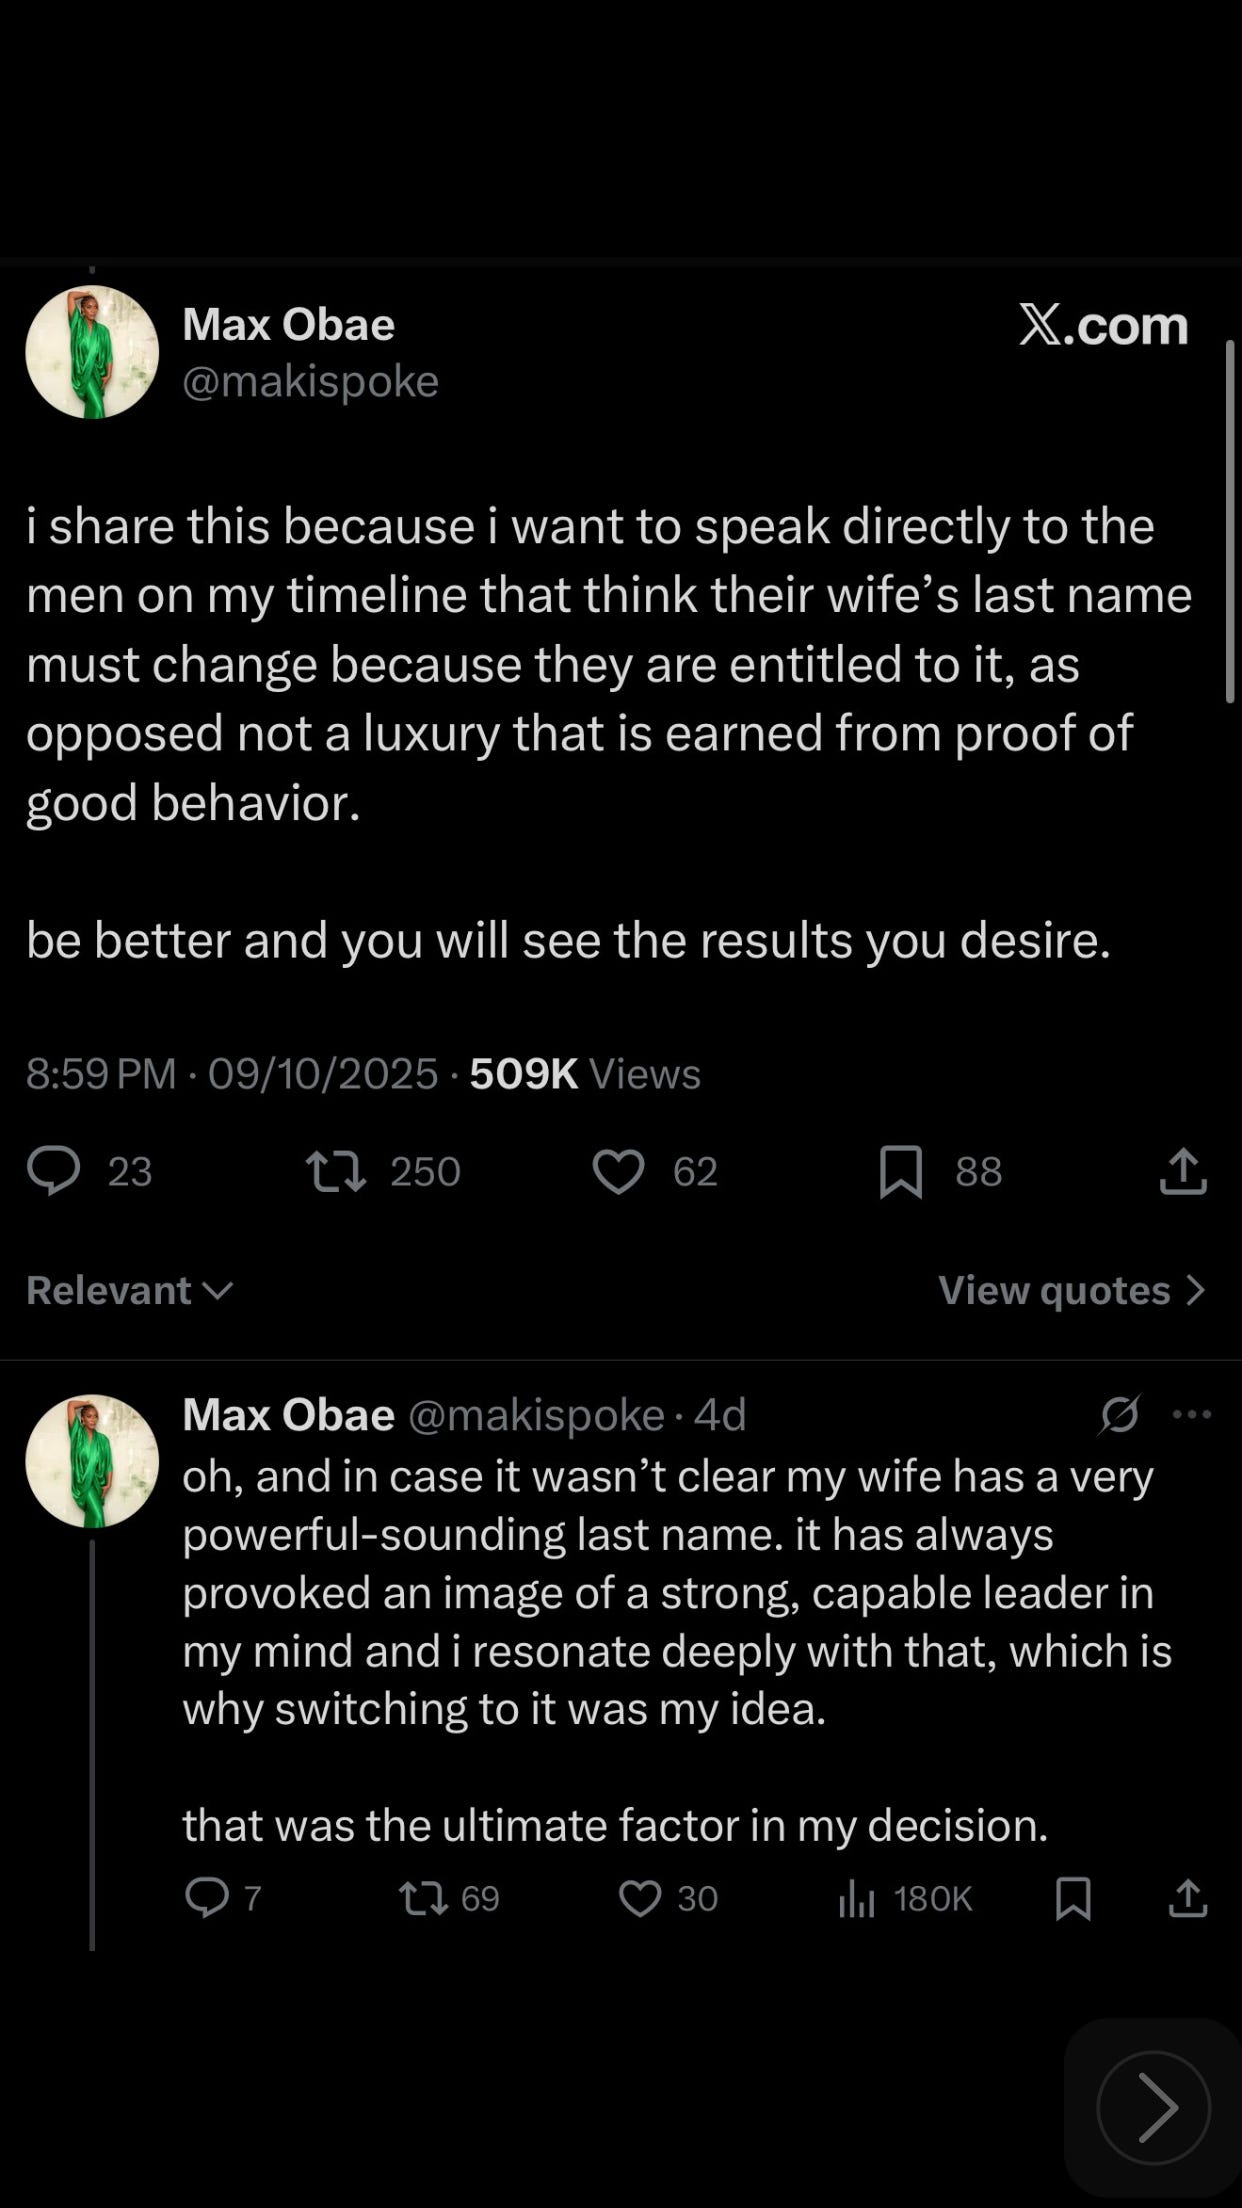Image resolution: width=1242 pixels, height=2208 pixels.
Task: Like the reply with 30 likes
Action: [x=640, y=1897]
